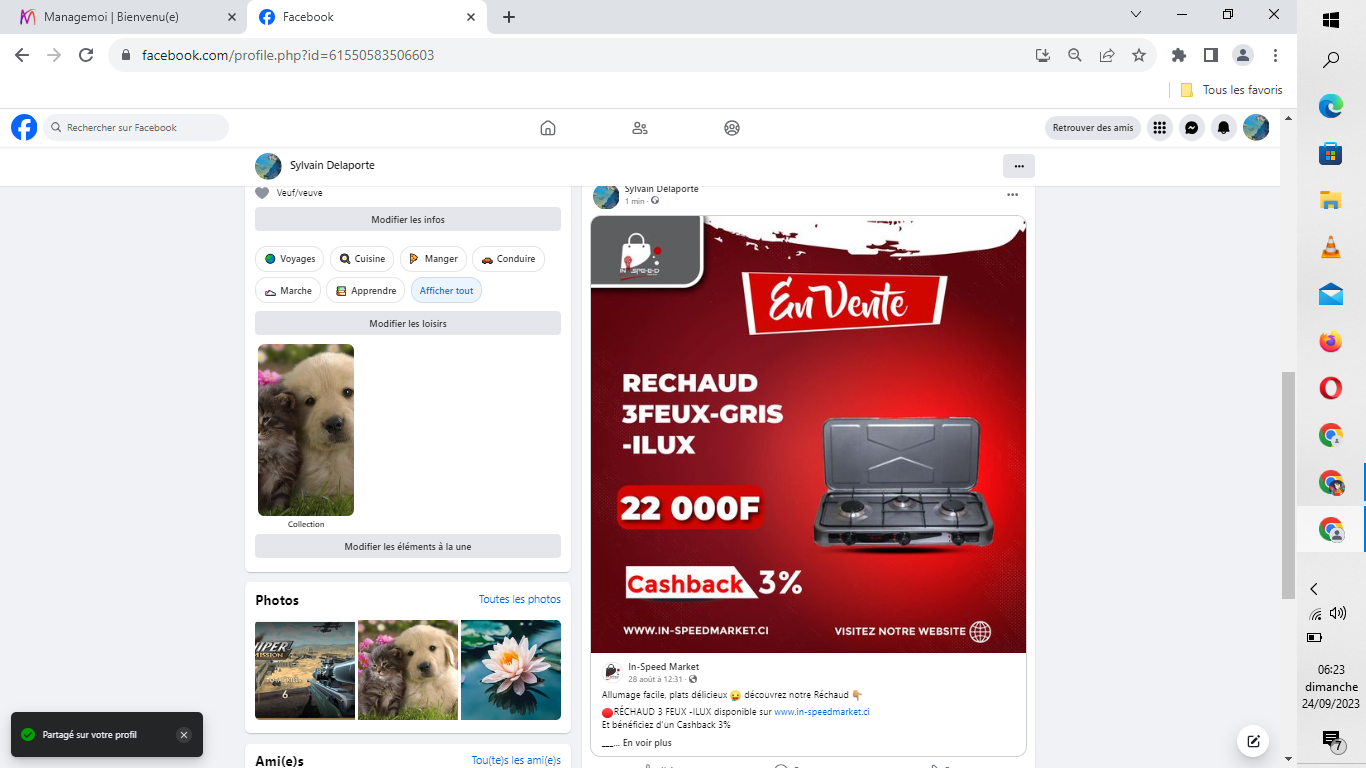This screenshot has width=1366, height=768.
Task: Open profile three-dot menu beside name
Action: pos(1018,166)
